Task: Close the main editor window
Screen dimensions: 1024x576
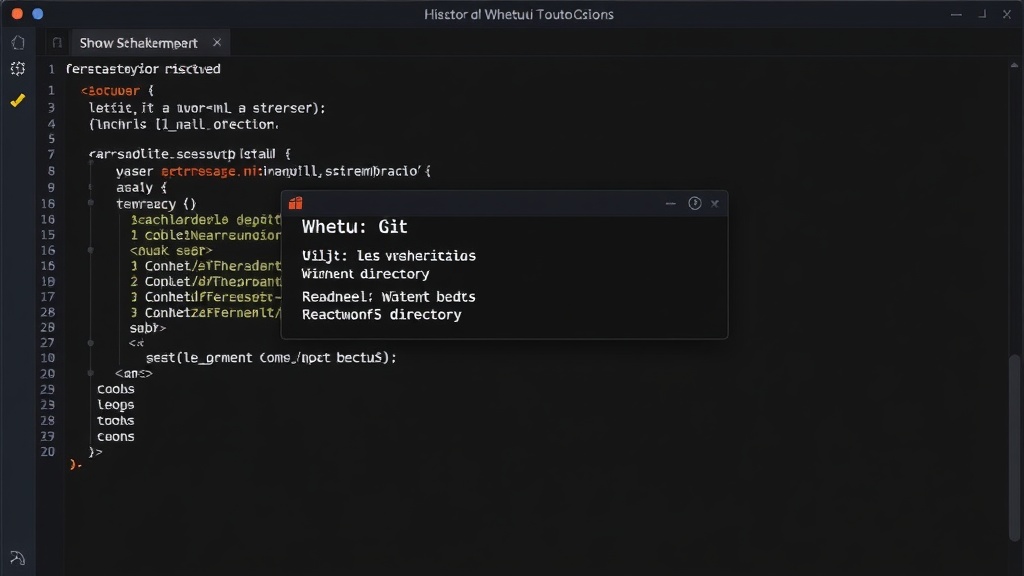Action: pyautogui.click(x=1006, y=14)
